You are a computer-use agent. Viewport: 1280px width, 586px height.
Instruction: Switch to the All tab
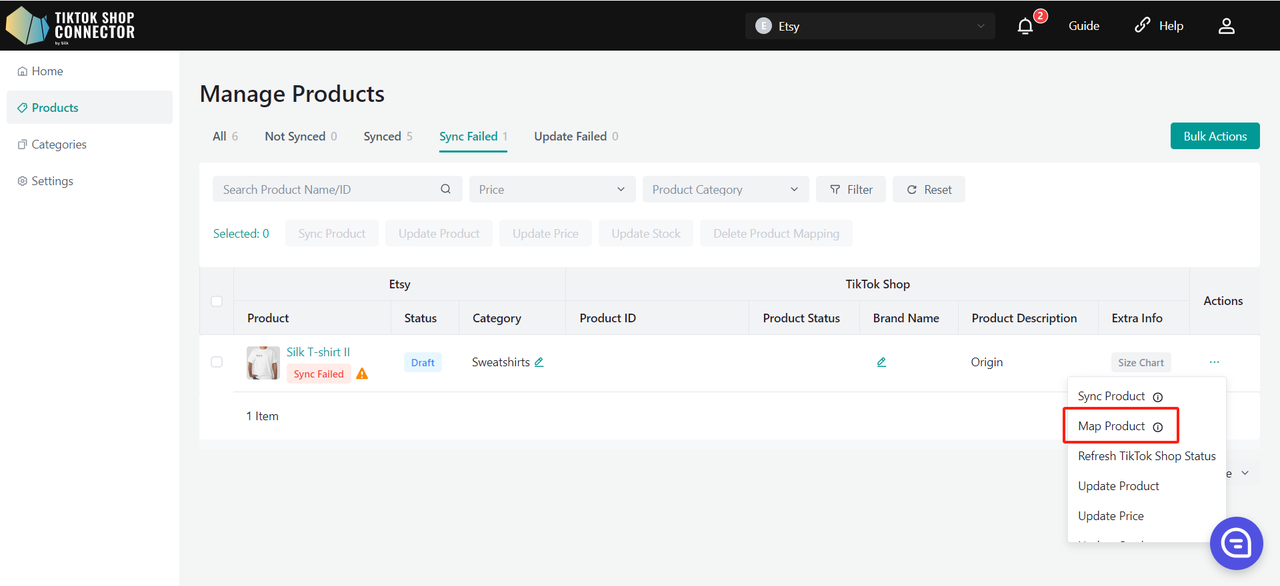point(225,136)
